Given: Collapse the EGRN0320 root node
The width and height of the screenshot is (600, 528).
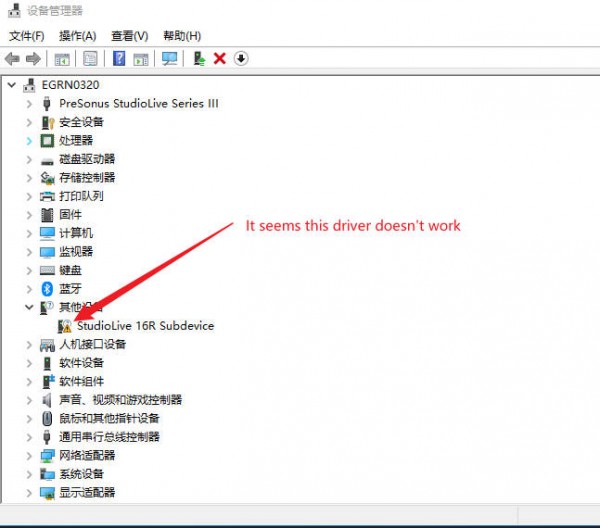Looking at the screenshot, I should coord(12,85).
